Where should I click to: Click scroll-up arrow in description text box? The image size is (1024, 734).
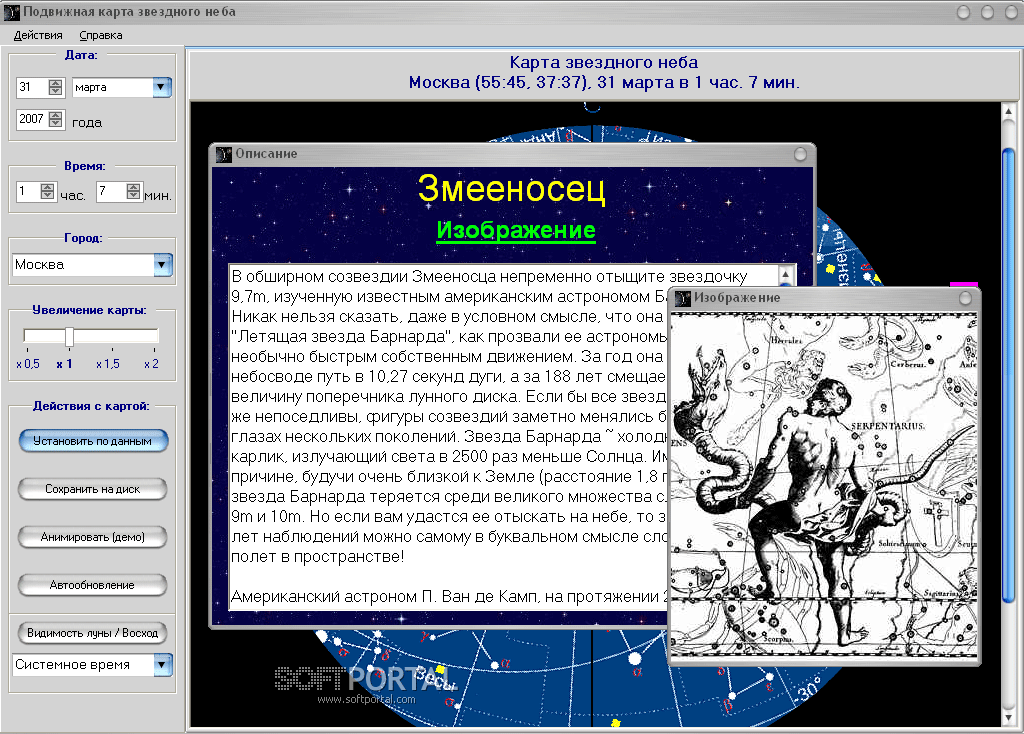tap(786, 273)
